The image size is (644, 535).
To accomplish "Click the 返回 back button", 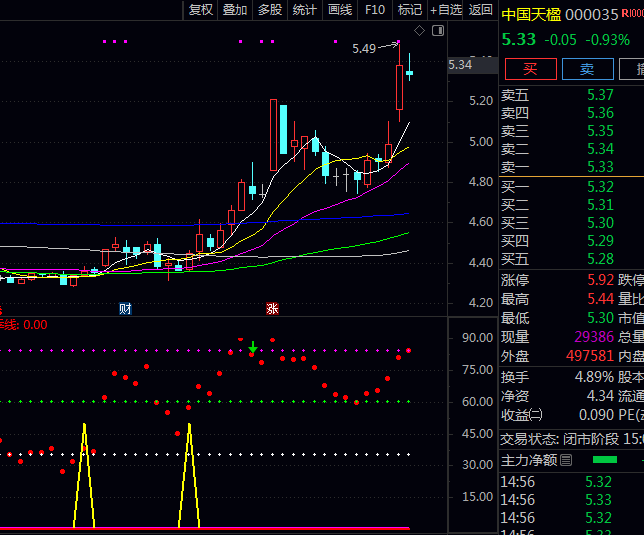I will coord(481,10).
